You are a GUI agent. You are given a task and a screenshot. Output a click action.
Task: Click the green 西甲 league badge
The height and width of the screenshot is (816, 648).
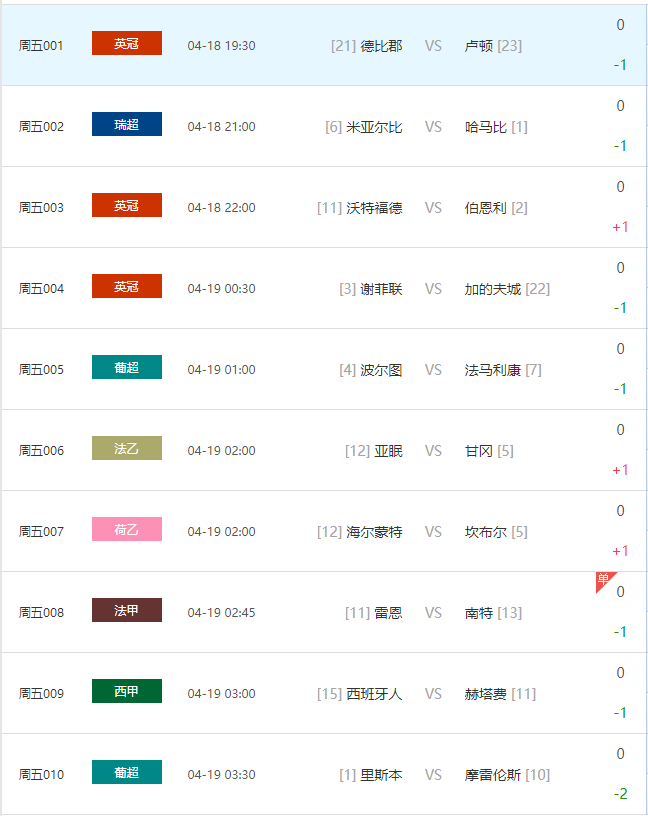[x=127, y=692]
